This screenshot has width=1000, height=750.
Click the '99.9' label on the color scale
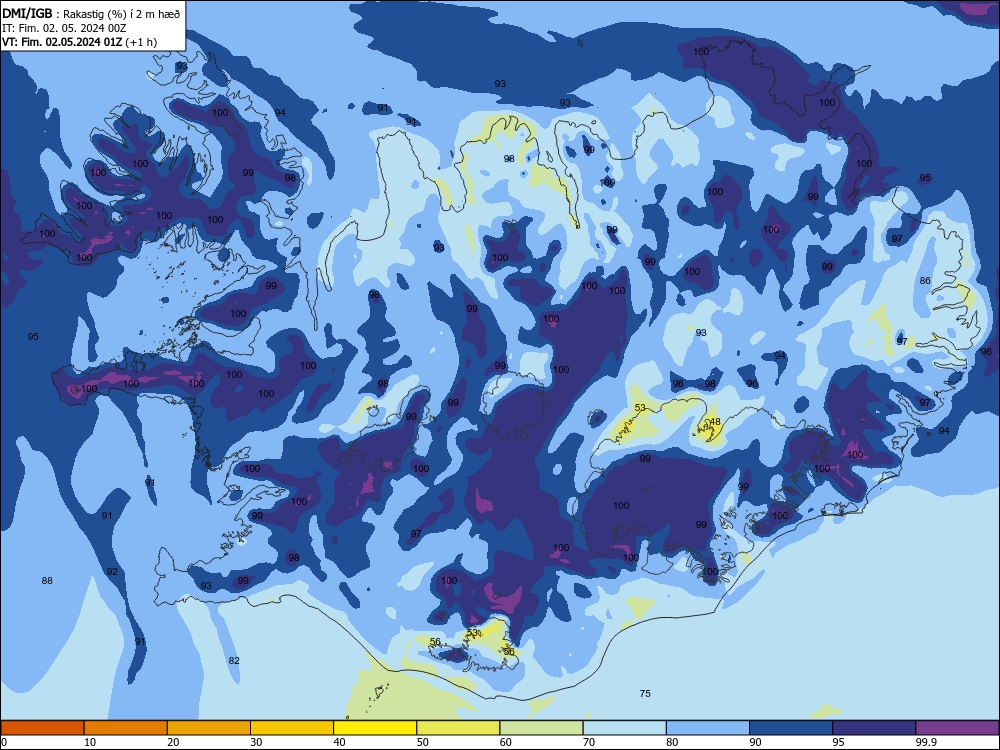point(925,742)
